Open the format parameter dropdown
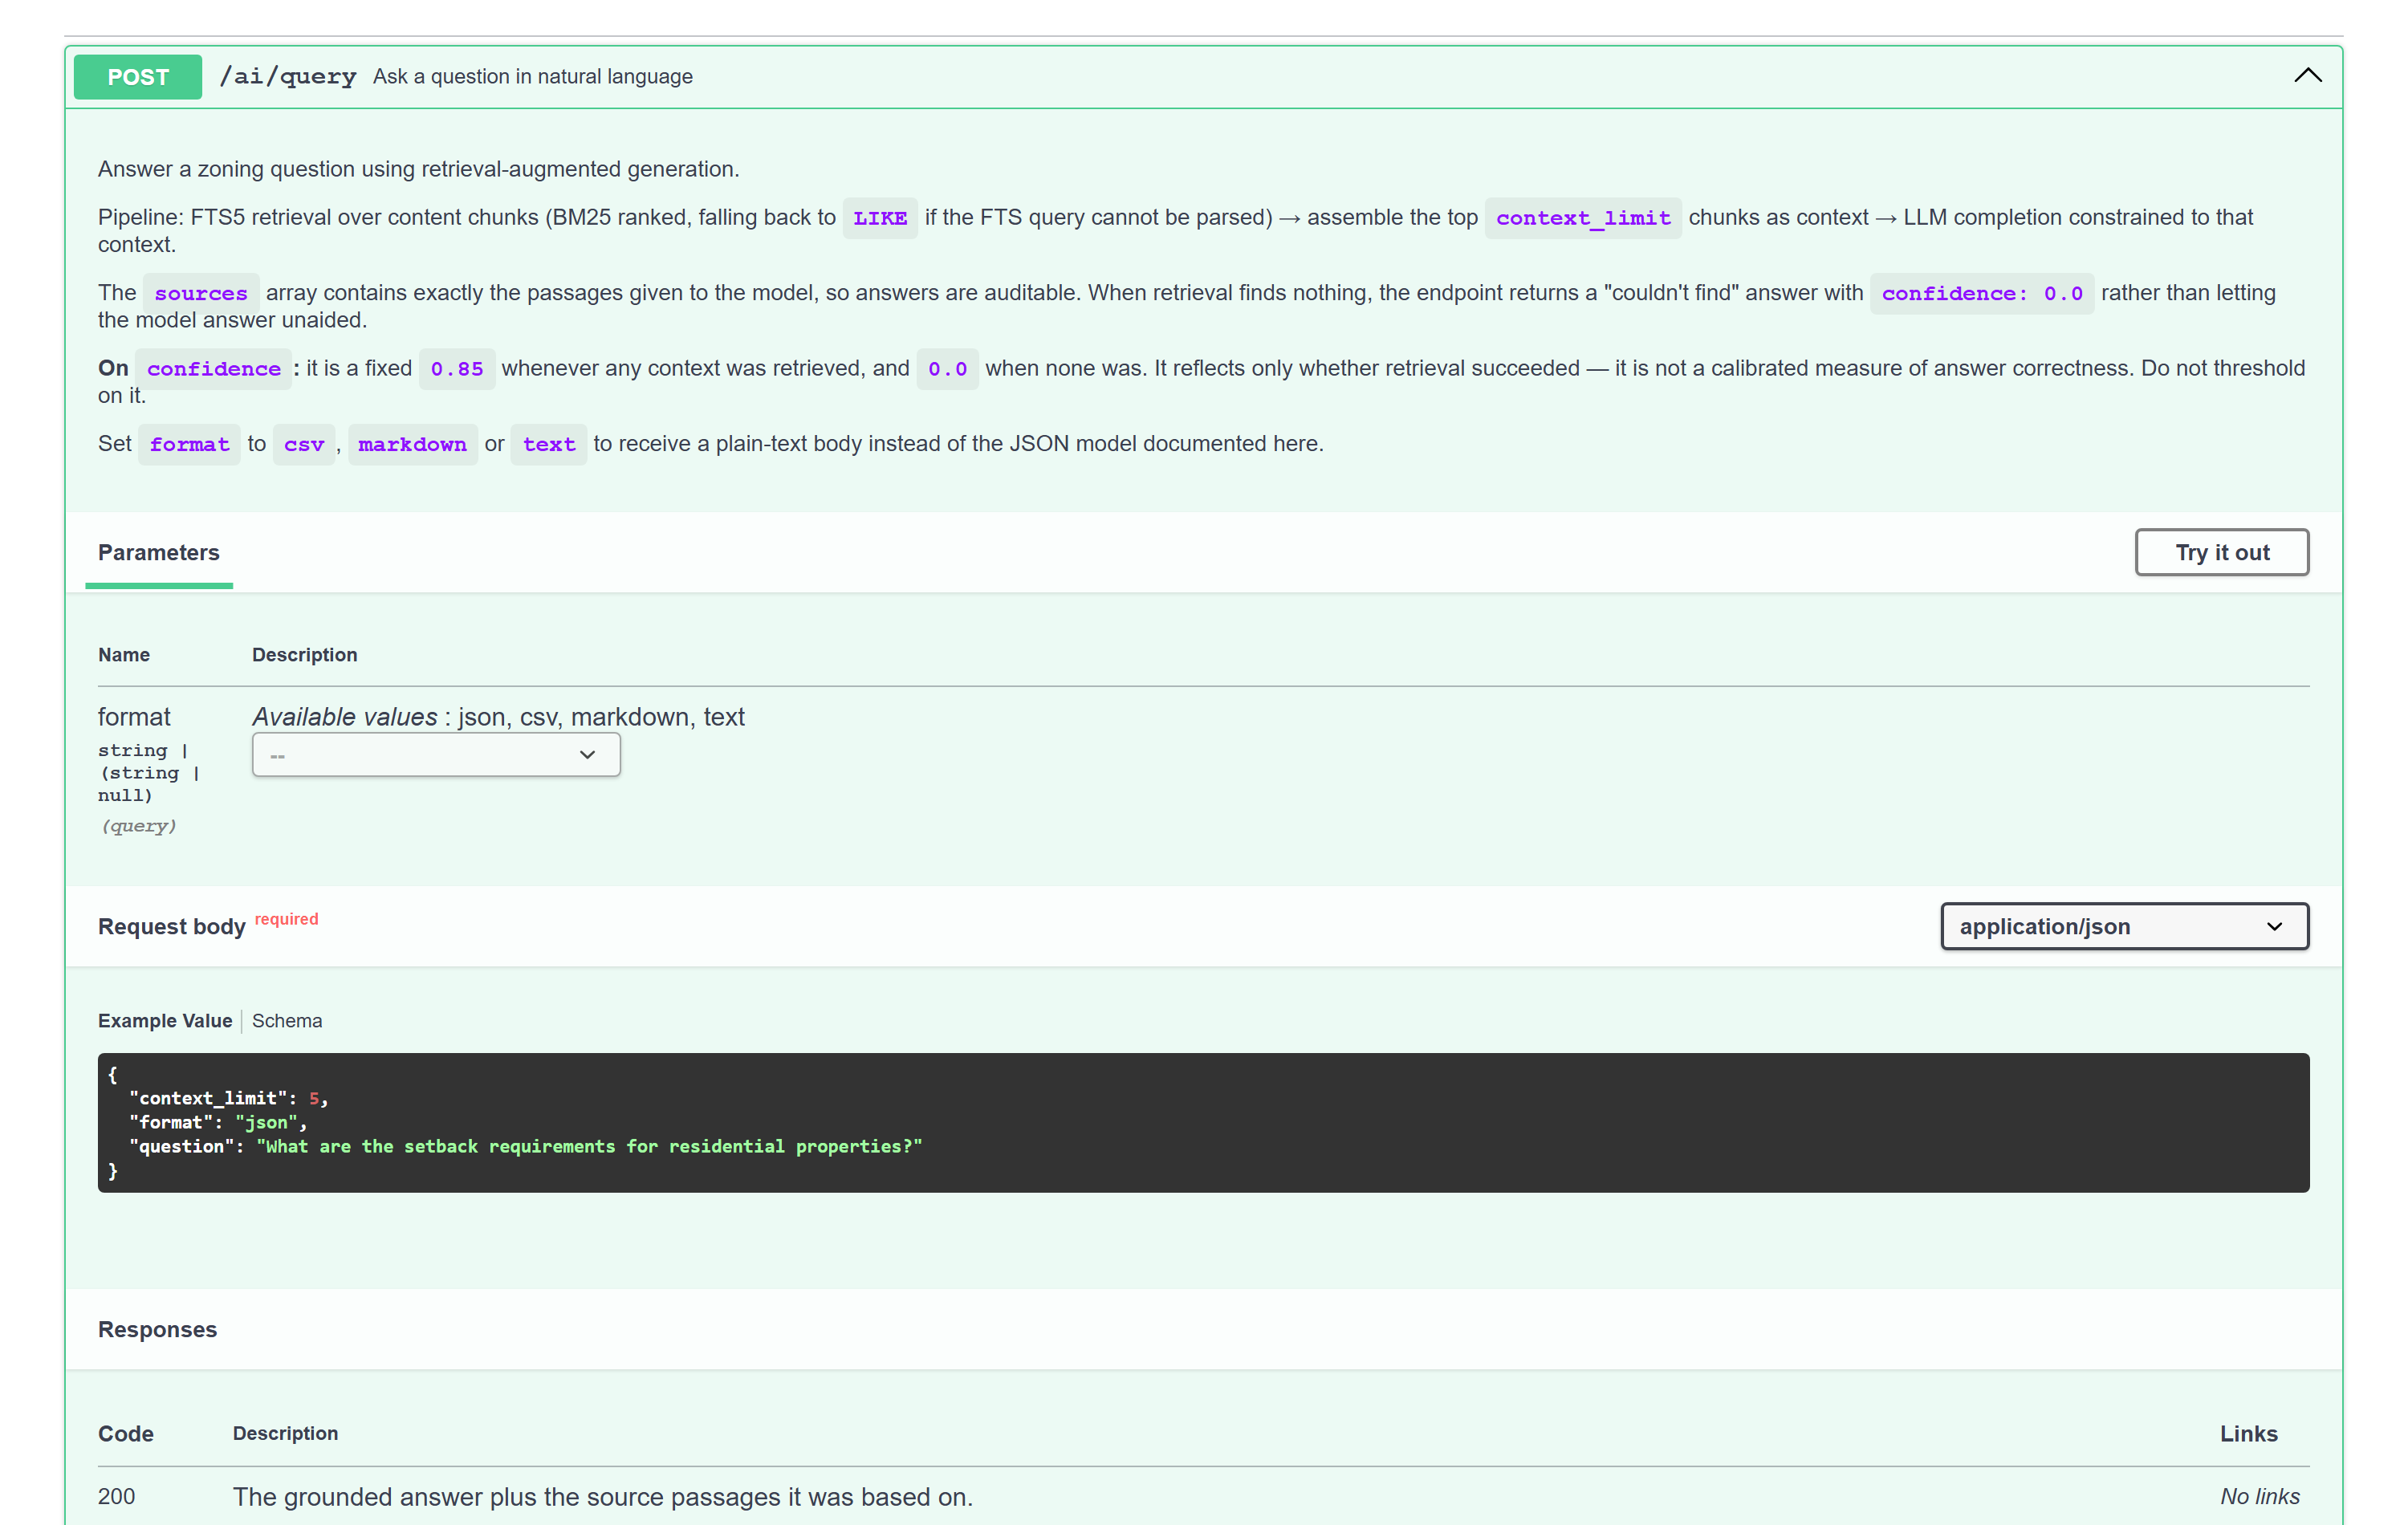The height and width of the screenshot is (1525, 2408). [x=436, y=755]
